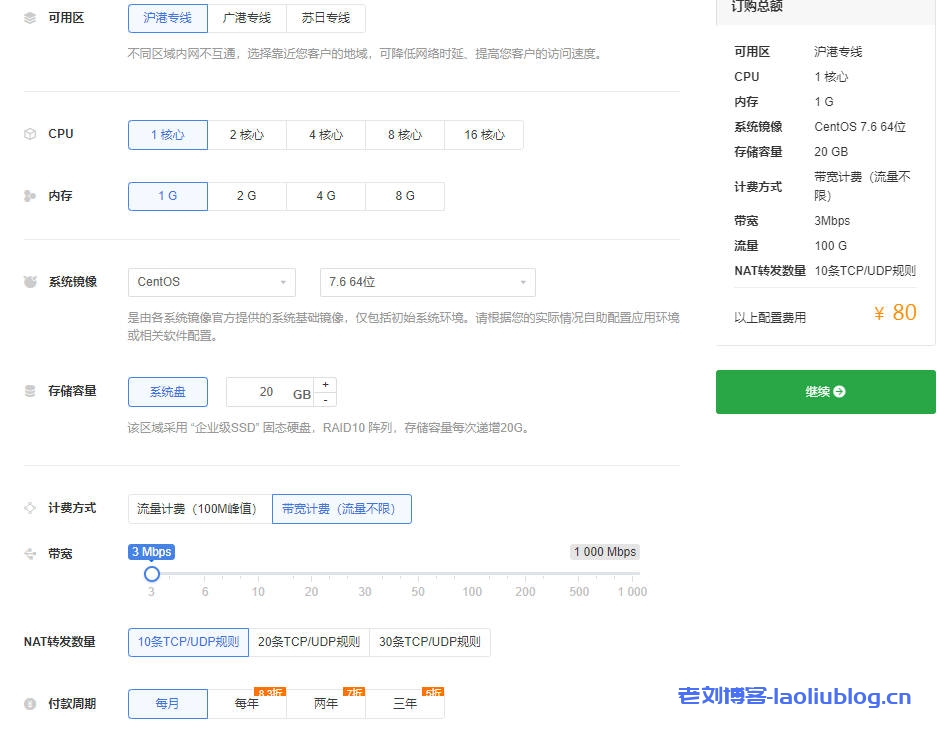The height and width of the screenshot is (734, 937).
Task: Switch to 三年 three-year payment period
Action: pyautogui.click(x=405, y=704)
